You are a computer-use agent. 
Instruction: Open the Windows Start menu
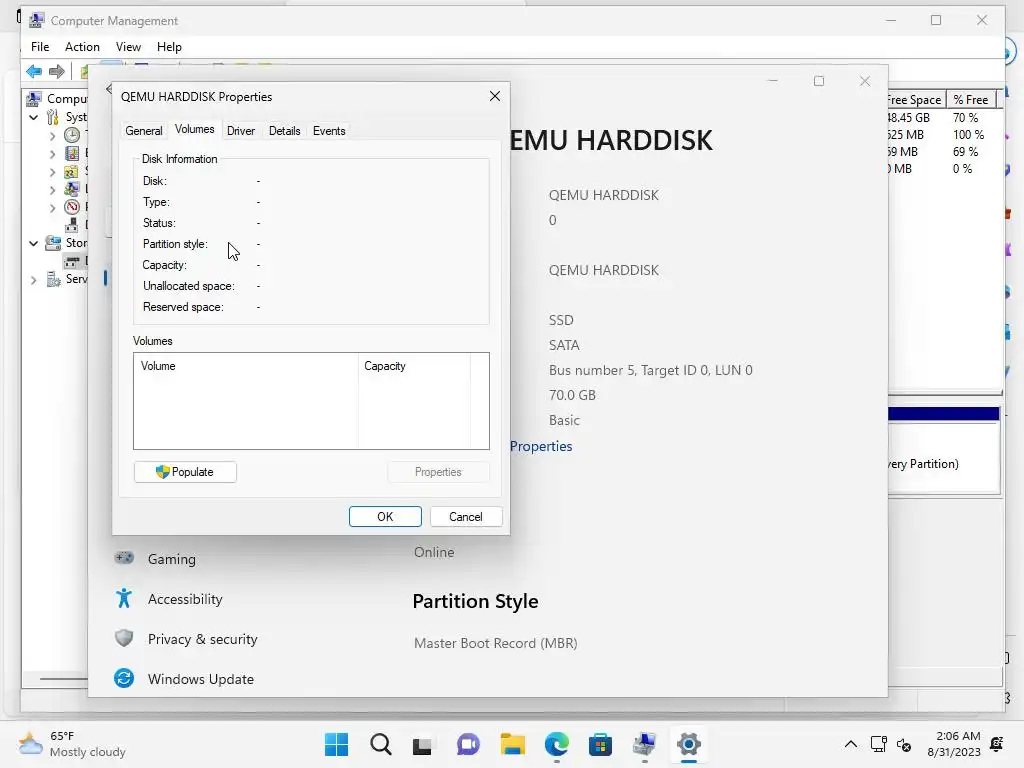[x=336, y=744]
